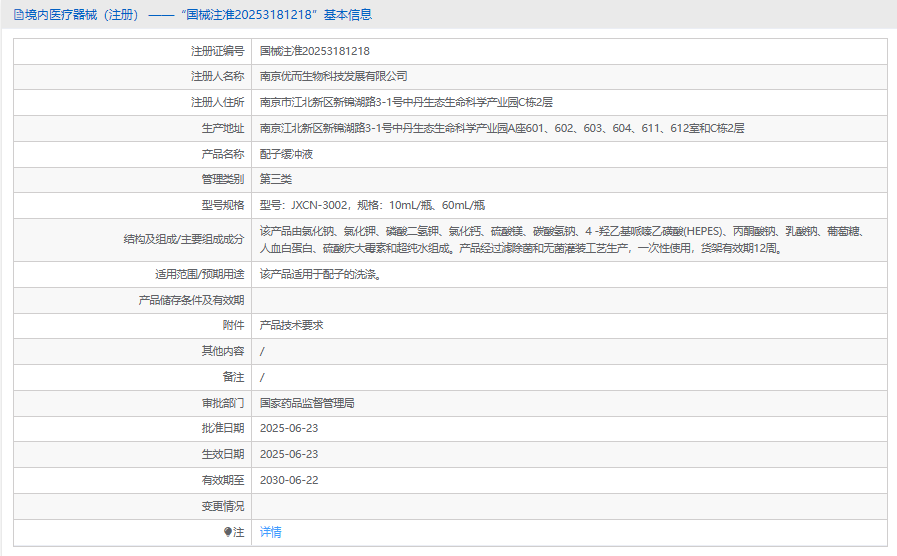Screen dimensions: 897x556
Task: Select registration number value 国械注准20253181218
Action: (314, 51)
